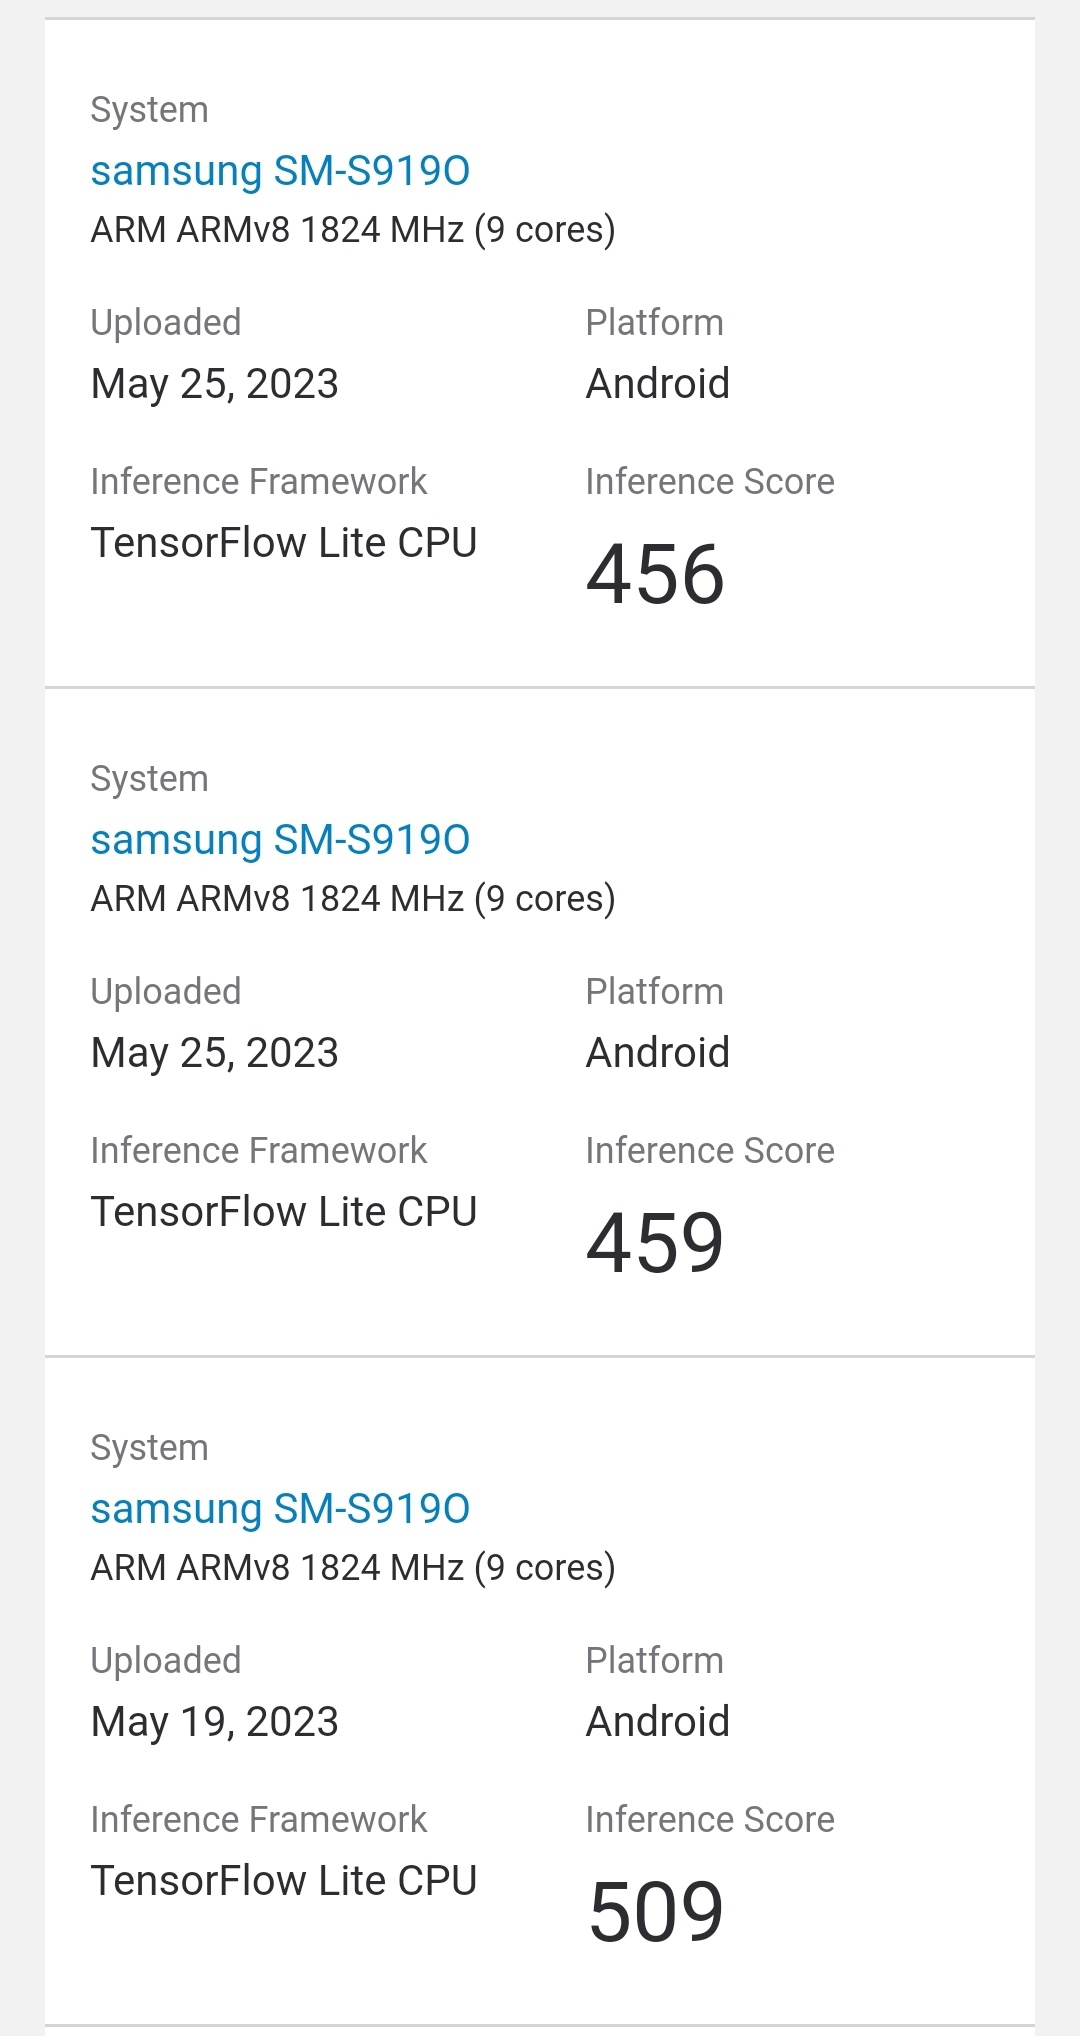Click the first May 25, 2023 upload date
Image resolution: width=1080 pixels, height=2036 pixels.
[x=214, y=383]
